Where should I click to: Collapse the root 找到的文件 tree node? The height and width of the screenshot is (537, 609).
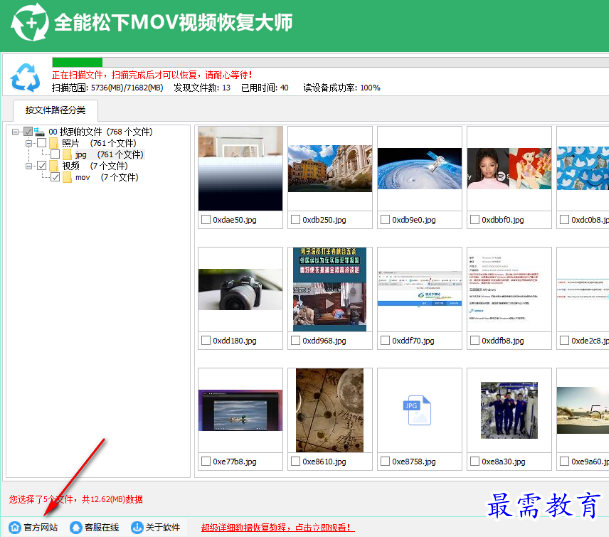[x=15, y=132]
